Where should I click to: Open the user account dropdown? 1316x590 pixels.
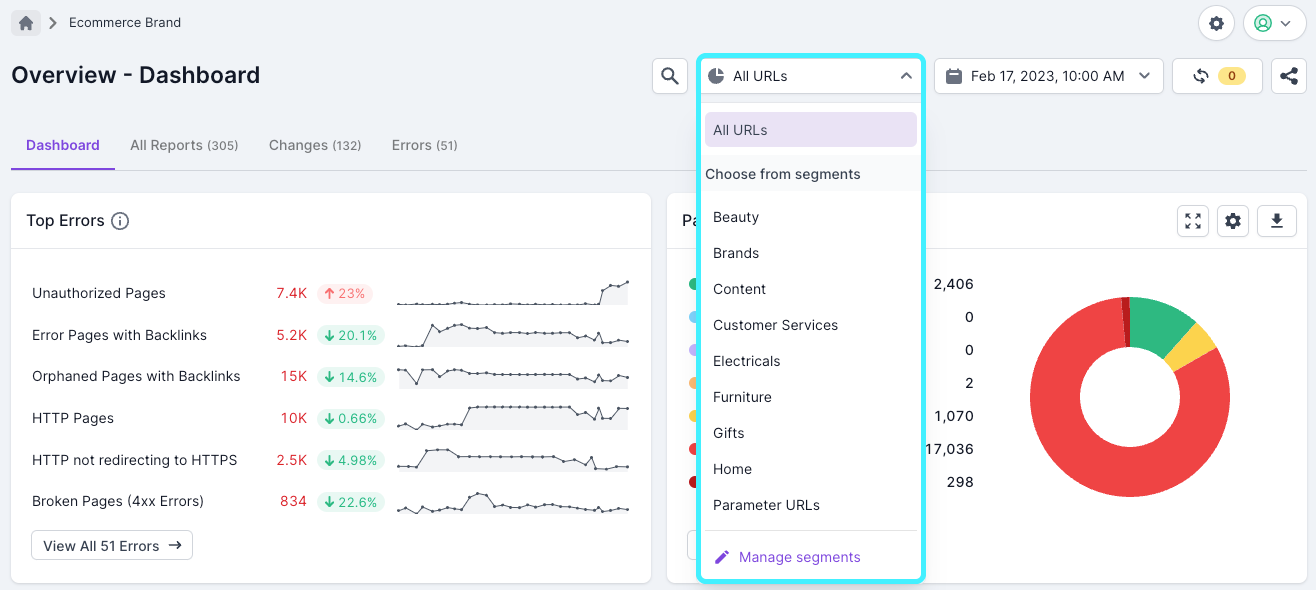pos(1274,23)
